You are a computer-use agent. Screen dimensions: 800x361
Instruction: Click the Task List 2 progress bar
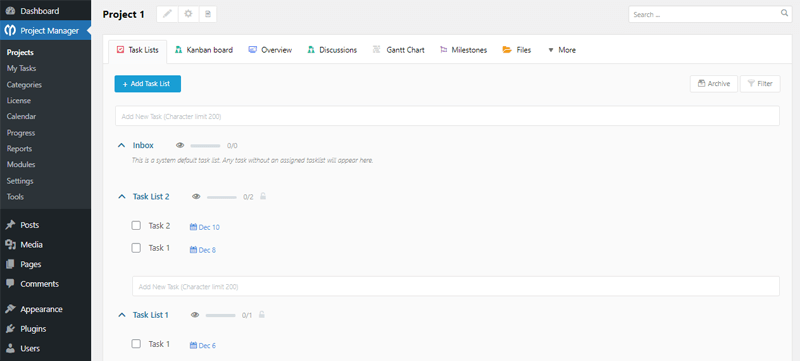[221, 197]
